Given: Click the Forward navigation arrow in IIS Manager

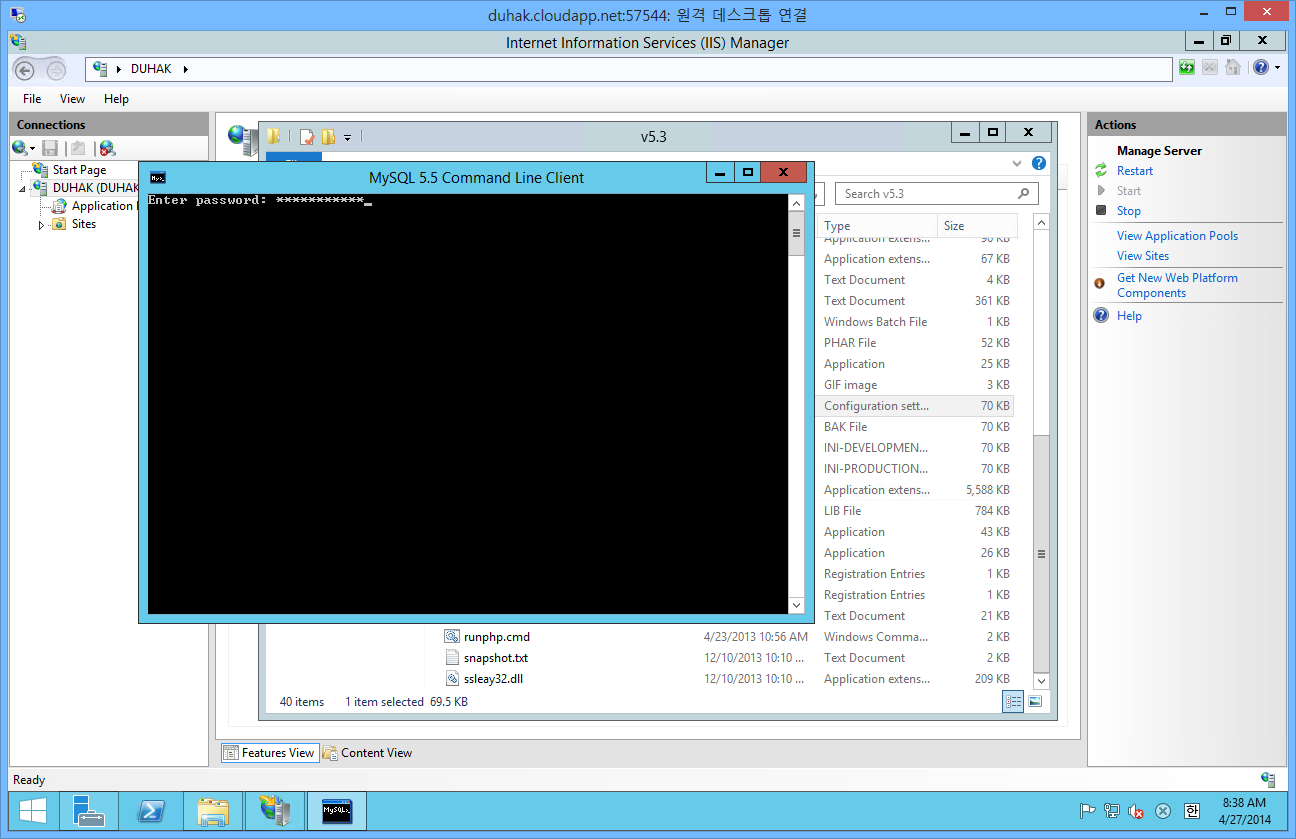Looking at the screenshot, I should pyautogui.click(x=56, y=69).
